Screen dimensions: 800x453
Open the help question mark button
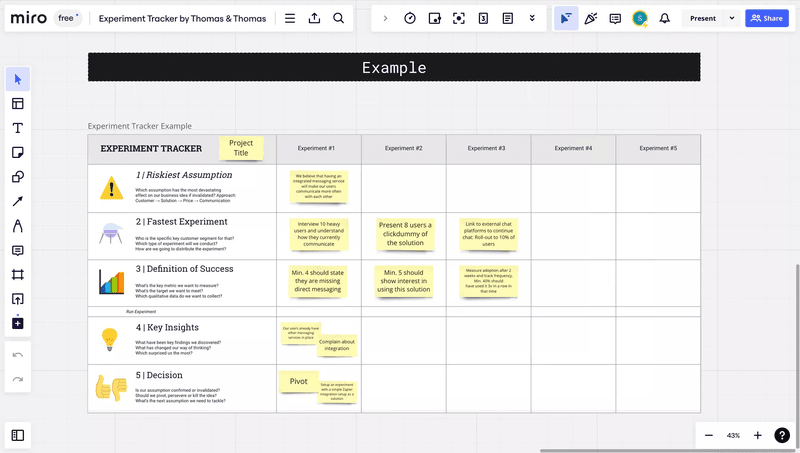782,435
